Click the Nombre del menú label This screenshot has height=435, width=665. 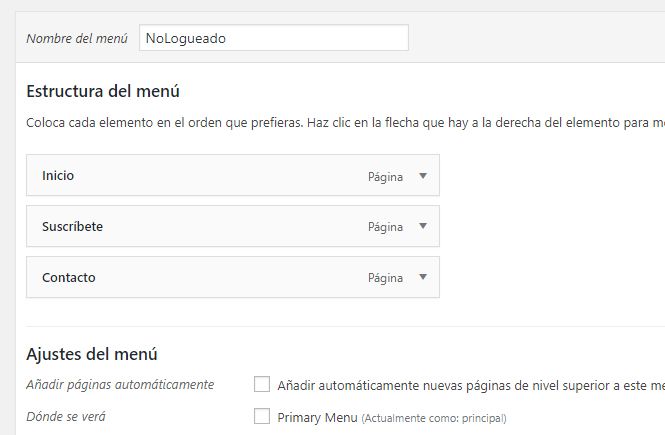tap(77, 38)
